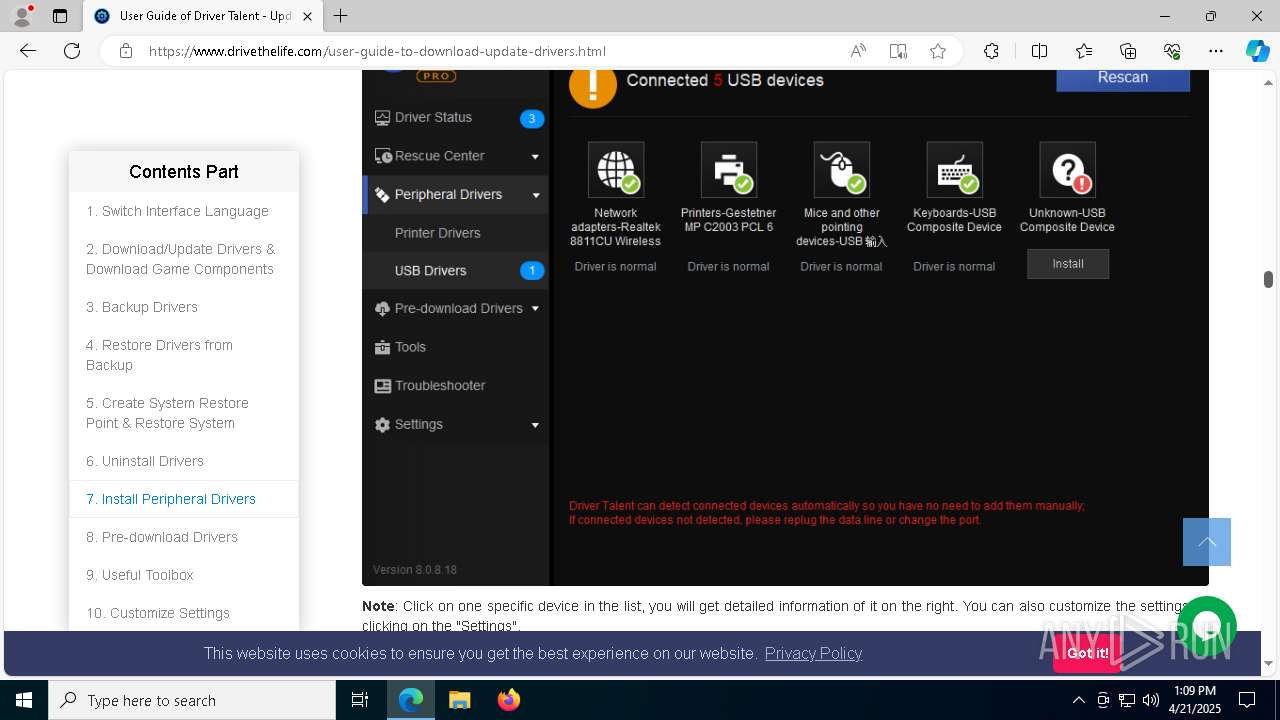The image size is (1280, 720).
Task: Open the Favorites list
Action: tap(1084, 51)
